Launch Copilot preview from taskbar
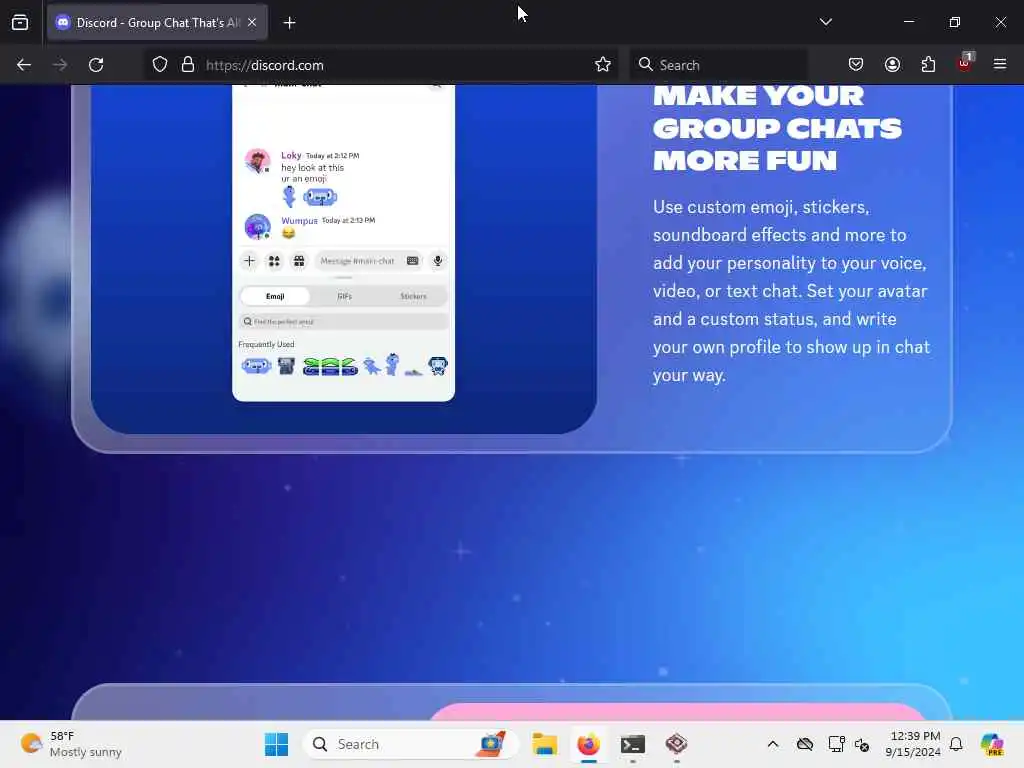The height and width of the screenshot is (768, 1024). 992,744
